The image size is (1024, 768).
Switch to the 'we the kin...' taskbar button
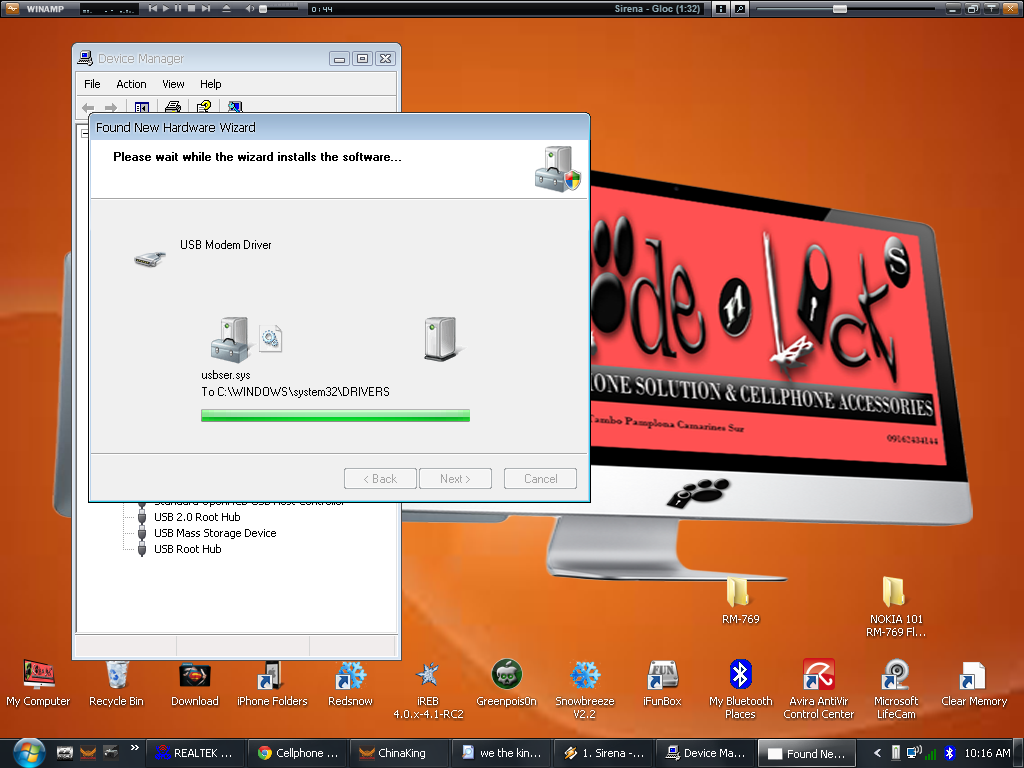501,753
